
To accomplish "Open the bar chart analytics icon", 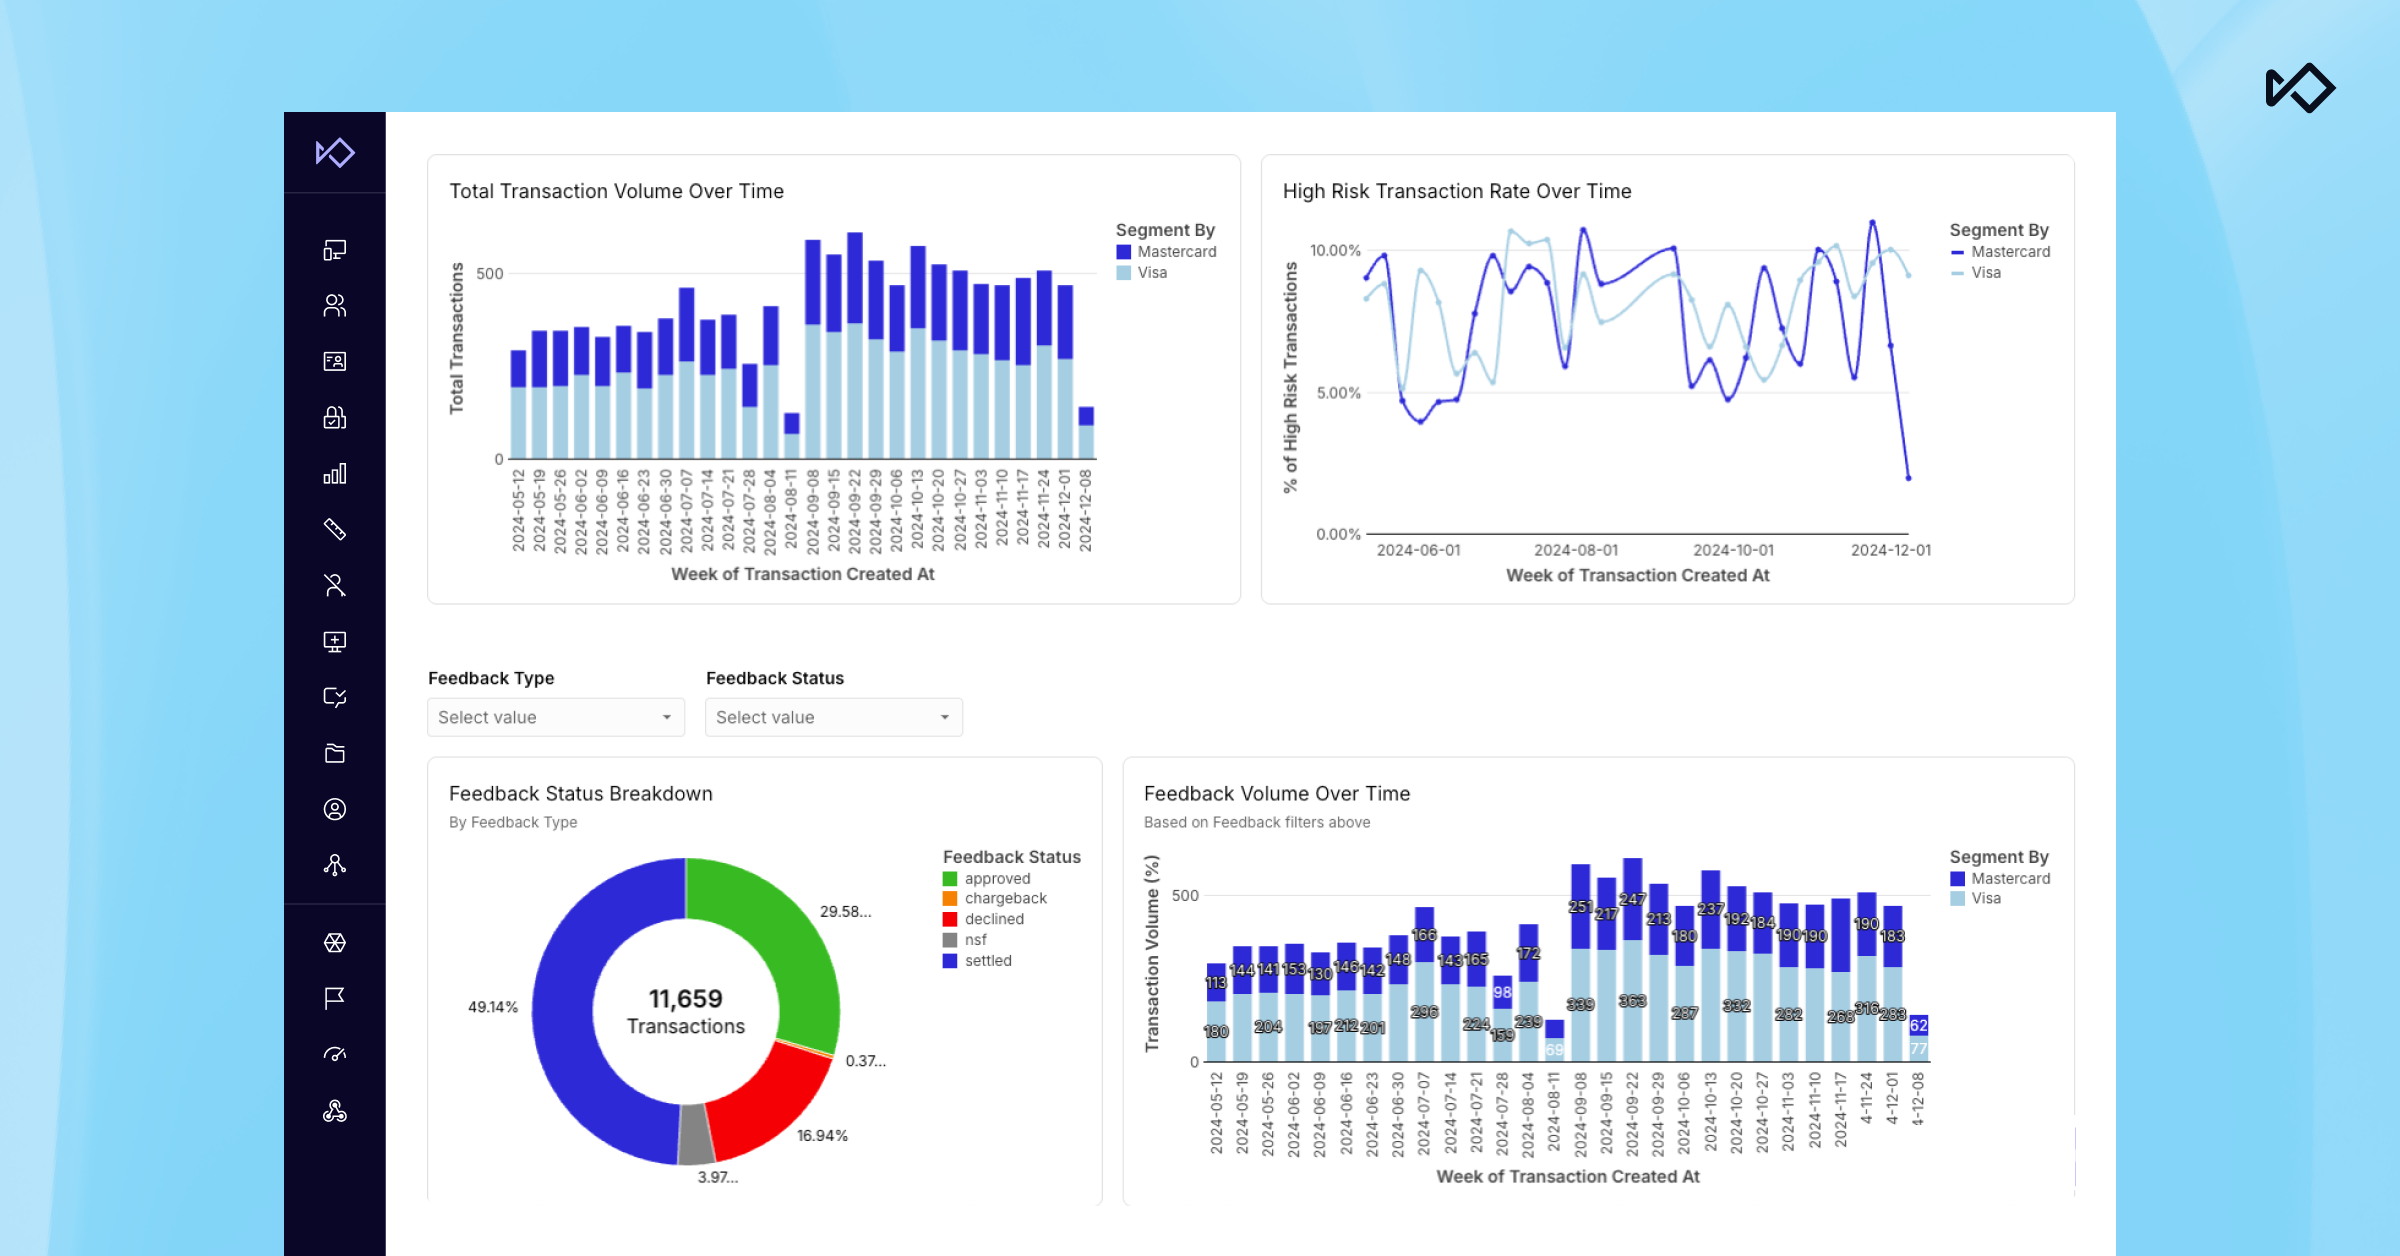I will coord(335,474).
